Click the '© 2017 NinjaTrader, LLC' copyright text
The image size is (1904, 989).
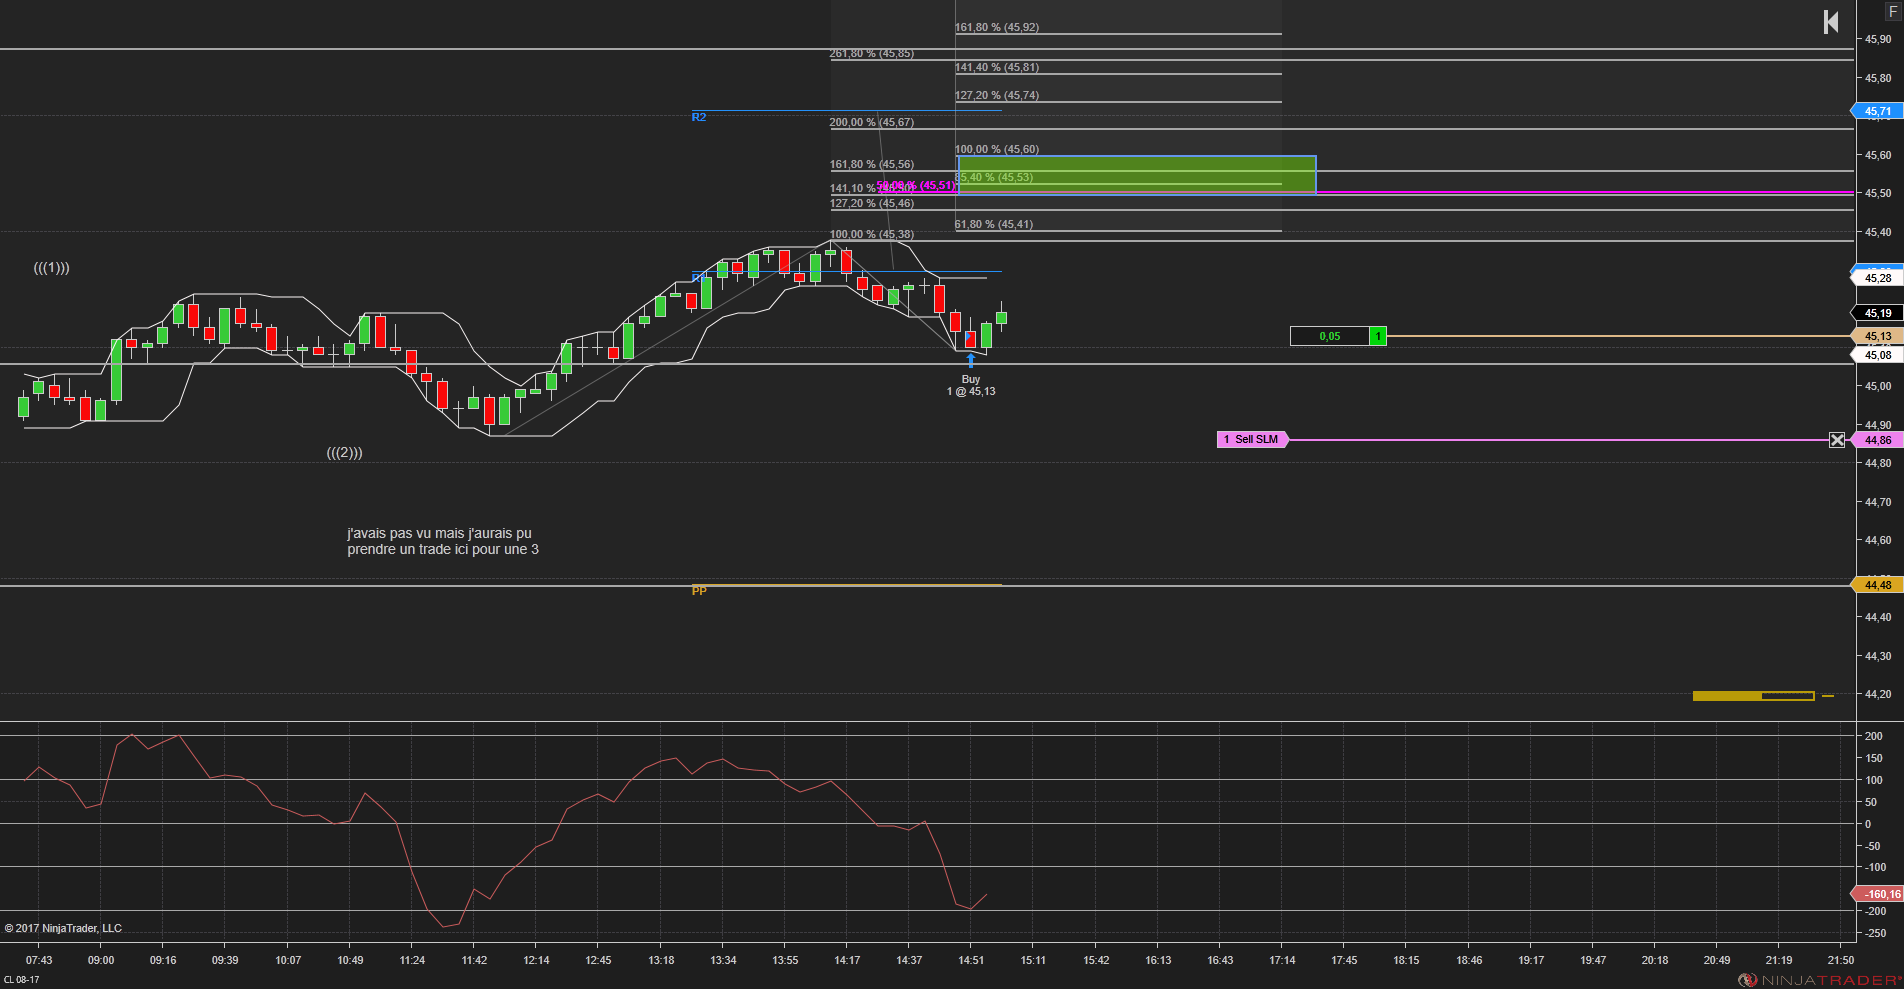click(x=63, y=928)
